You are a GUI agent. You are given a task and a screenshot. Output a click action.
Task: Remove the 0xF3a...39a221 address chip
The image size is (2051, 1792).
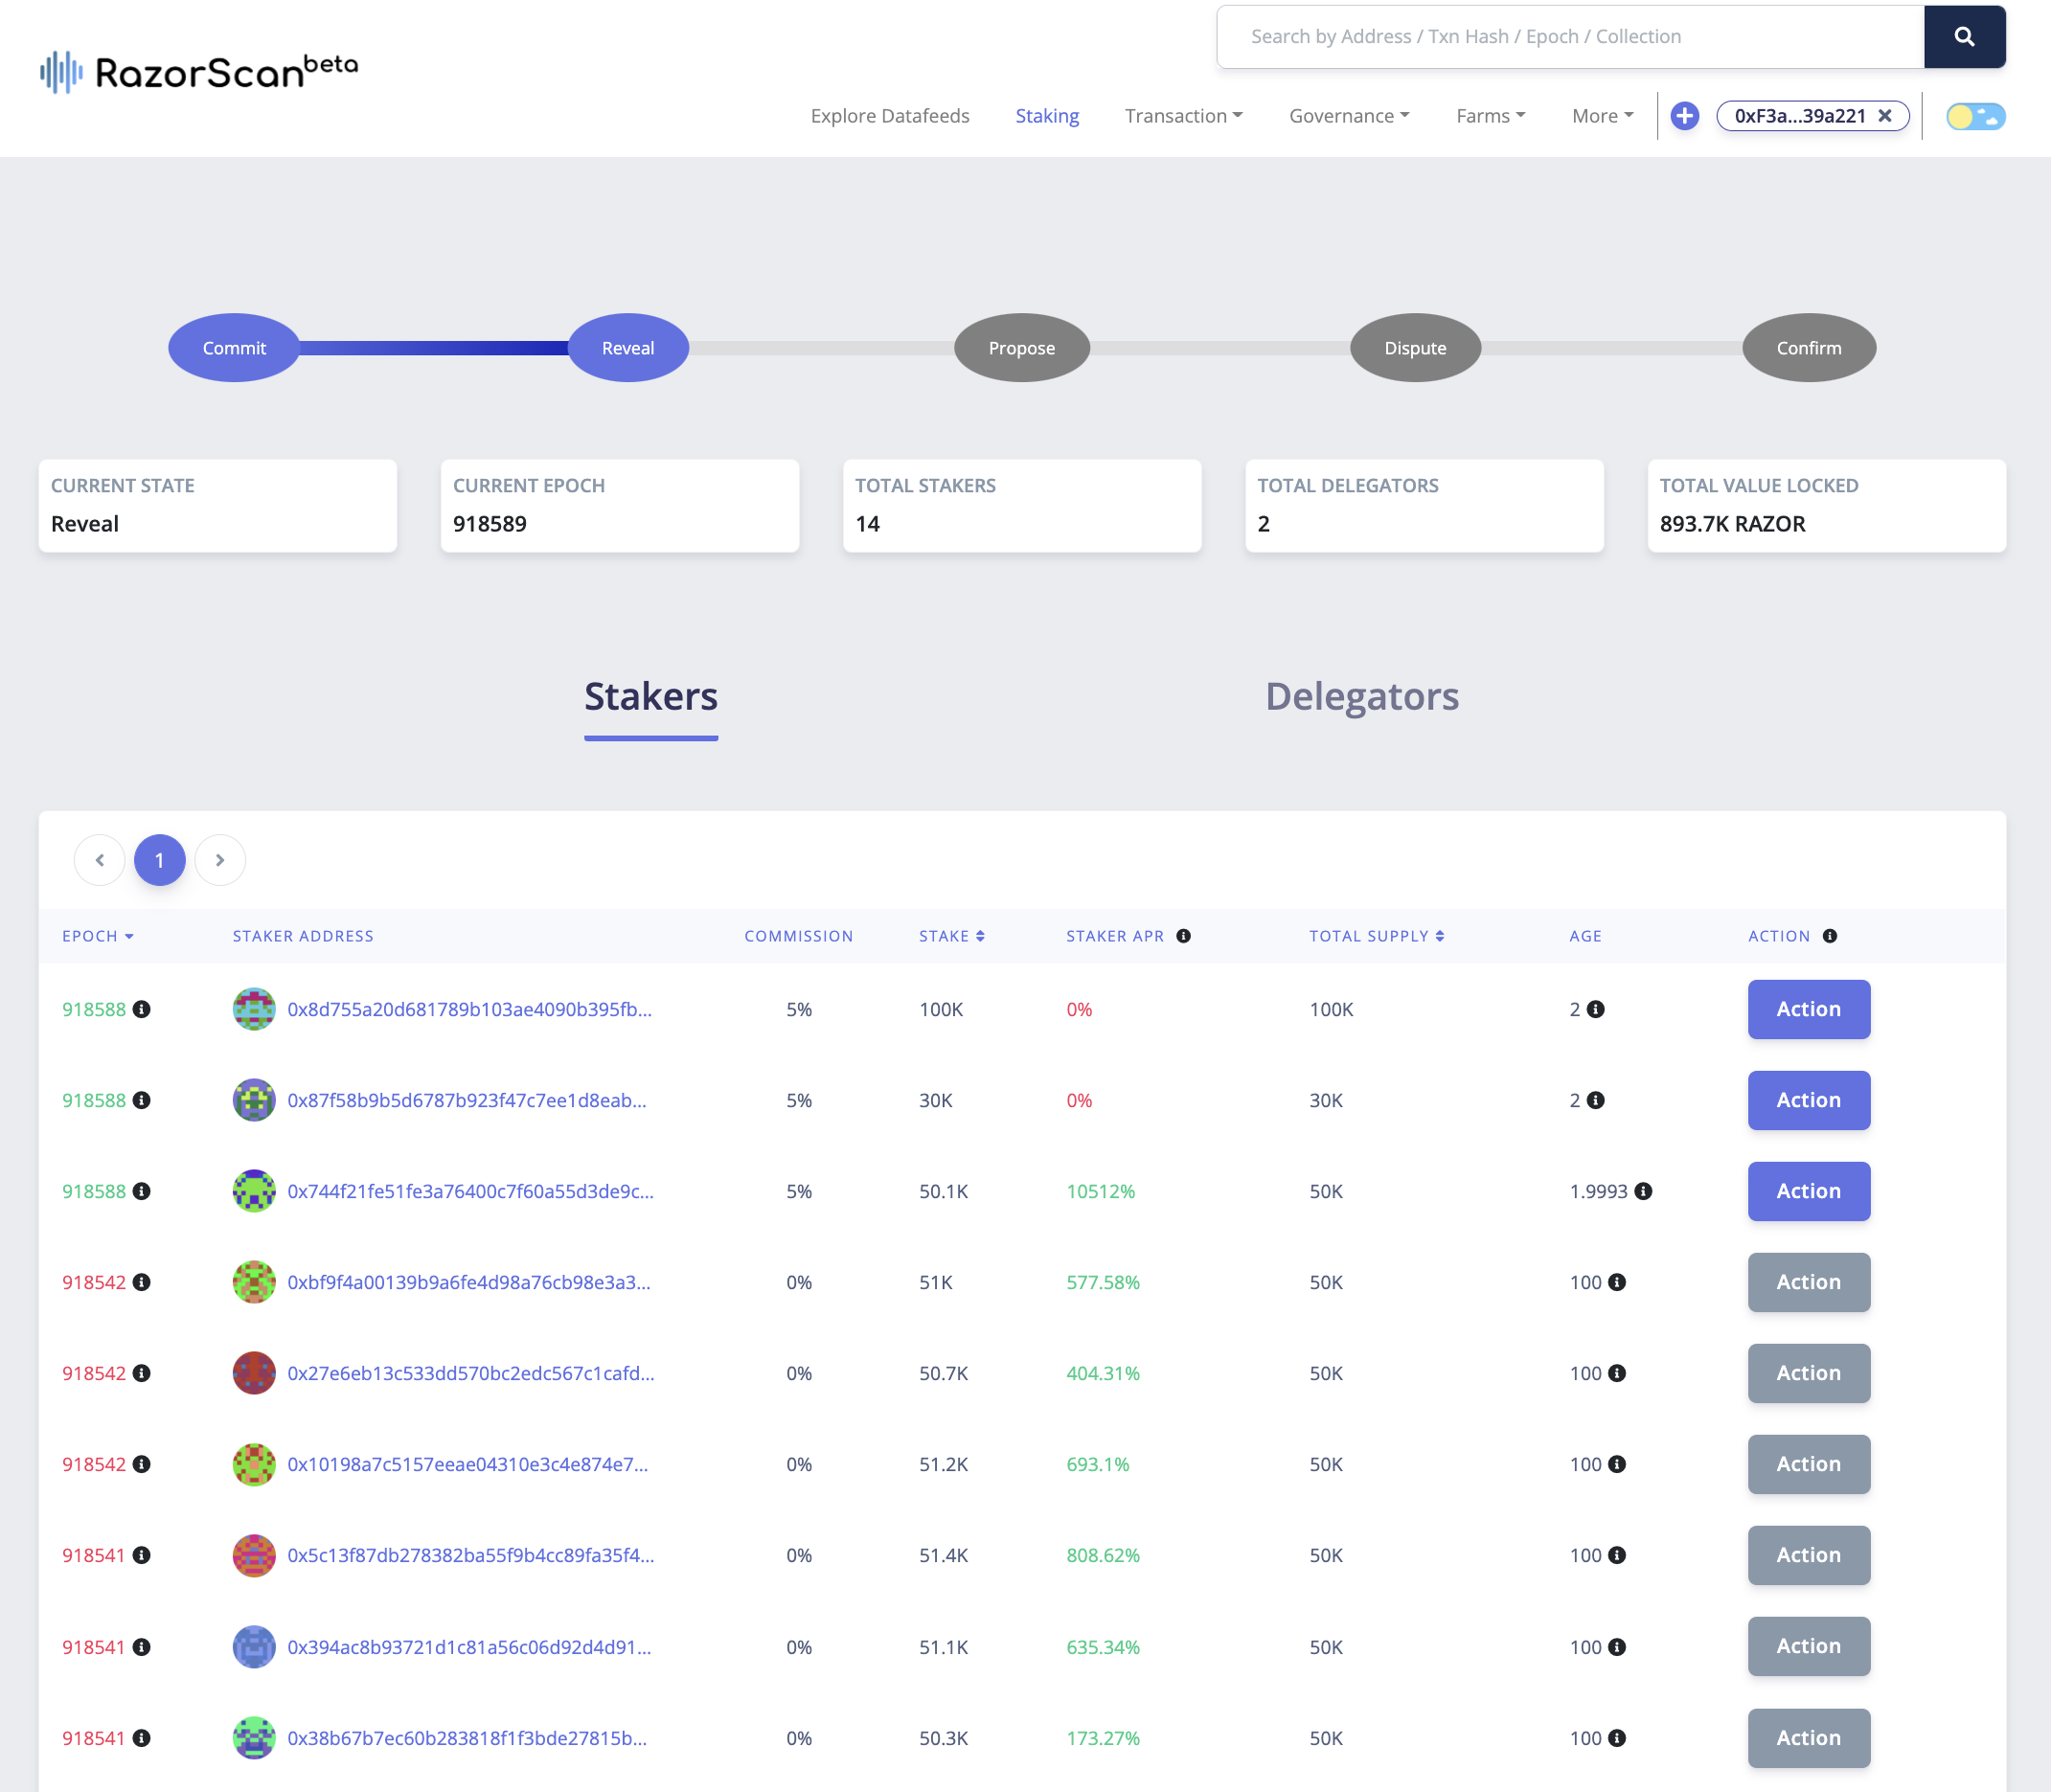(x=1885, y=116)
